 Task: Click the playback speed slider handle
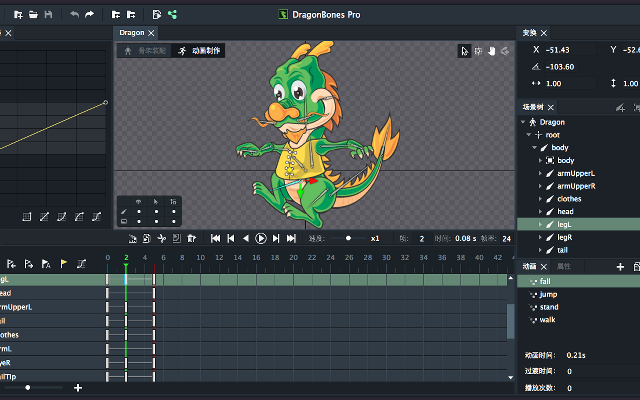pyautogui.click(x=348, y=238)
